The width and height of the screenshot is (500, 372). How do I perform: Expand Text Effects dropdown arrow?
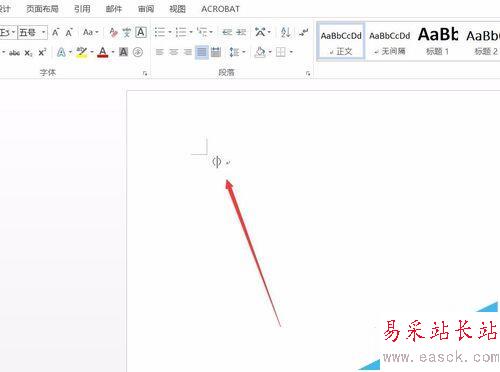tap(70, 52)
